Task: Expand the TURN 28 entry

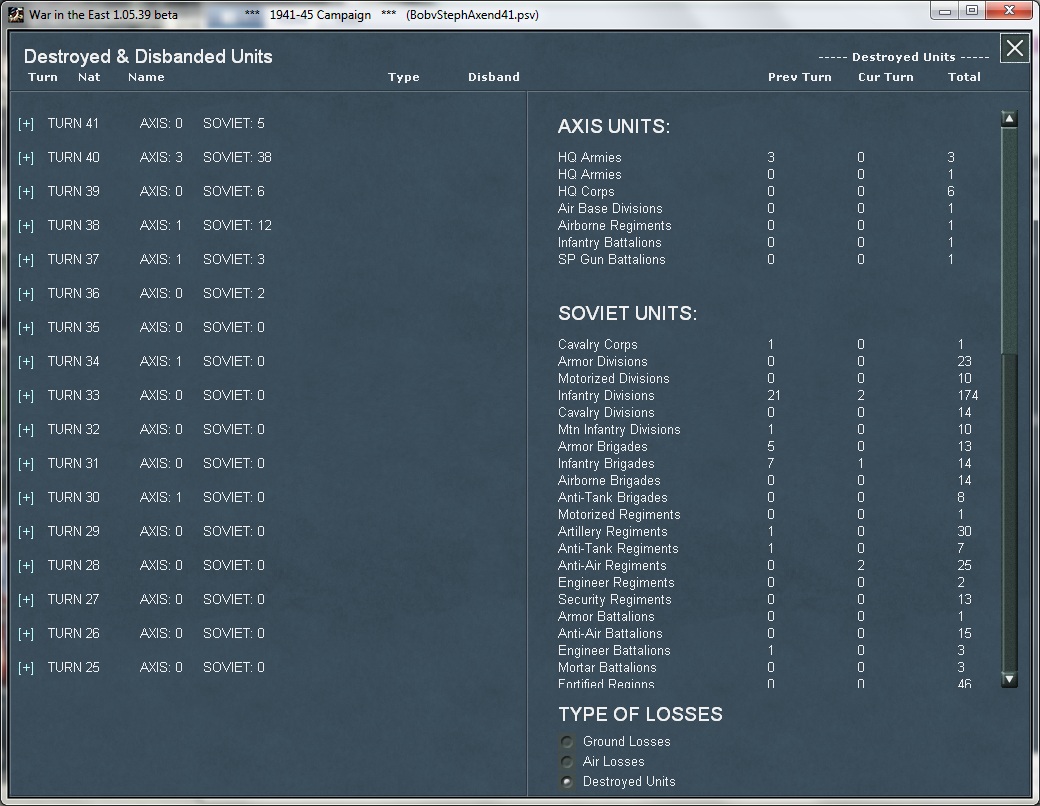Action: 26,566
